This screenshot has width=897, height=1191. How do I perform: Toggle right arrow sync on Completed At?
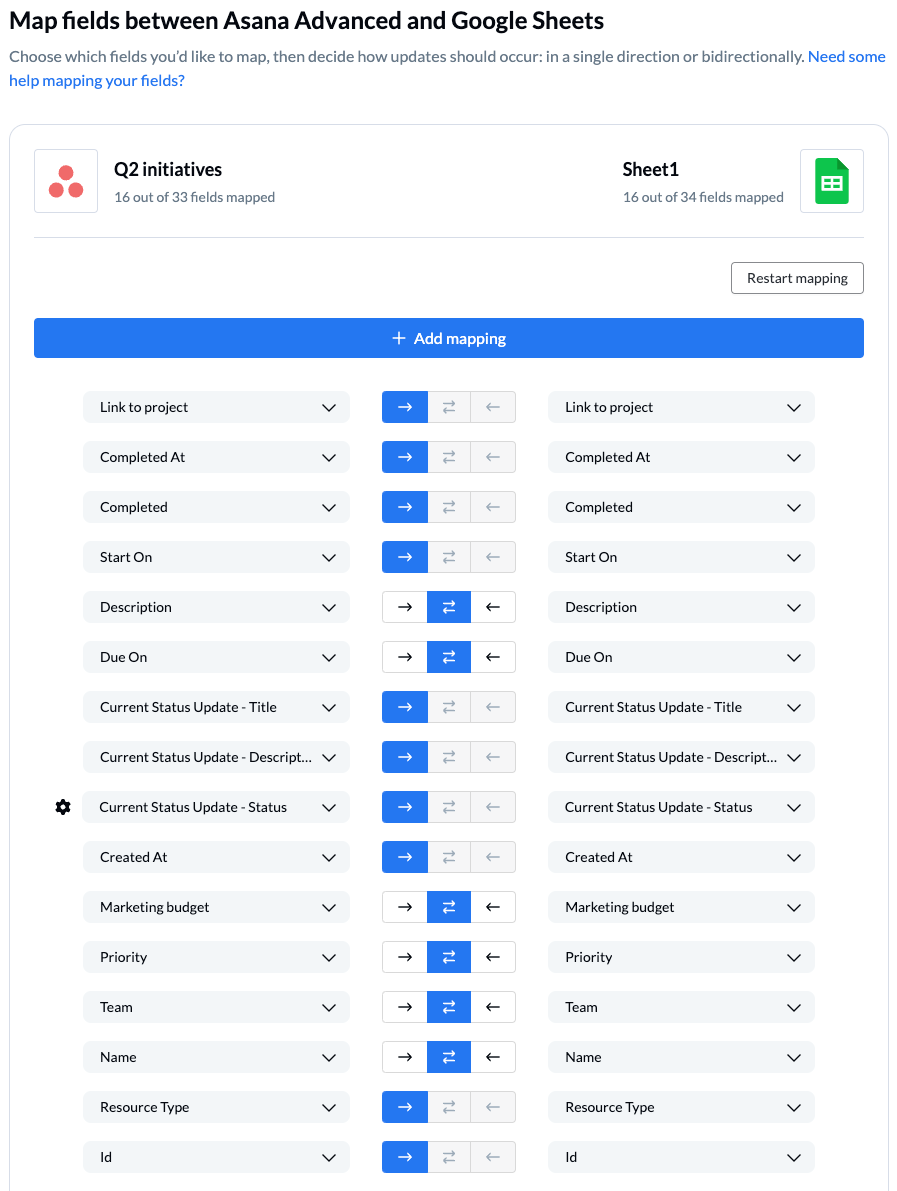pos(405,457)
